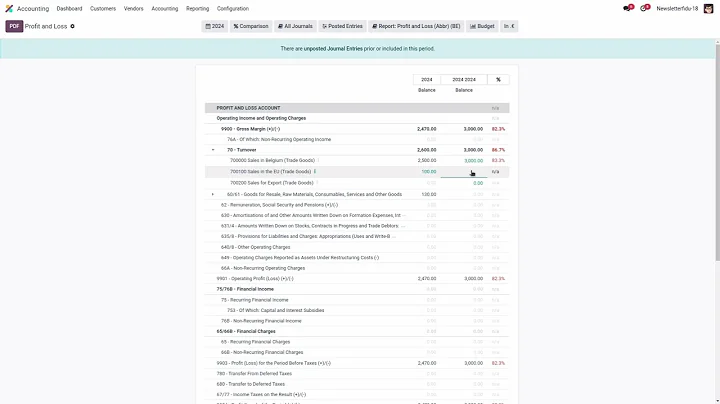Select the 635/8 - Provisions for Liabilities line
Image resolution: width=720 pixels, height=404 pixels.
357,236
